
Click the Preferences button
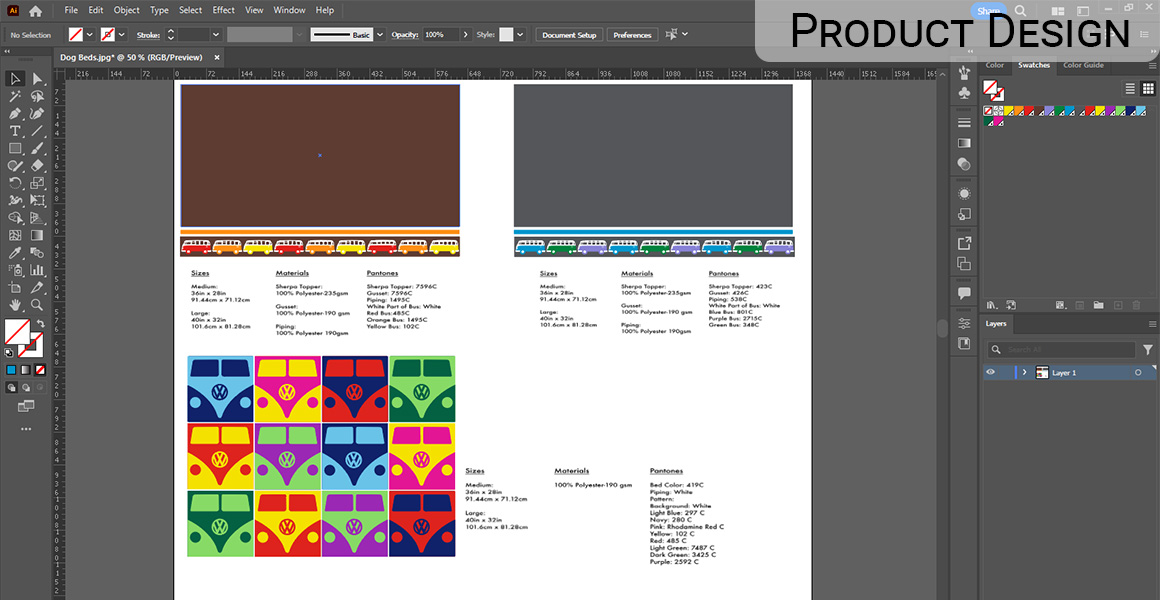(632, 35)
